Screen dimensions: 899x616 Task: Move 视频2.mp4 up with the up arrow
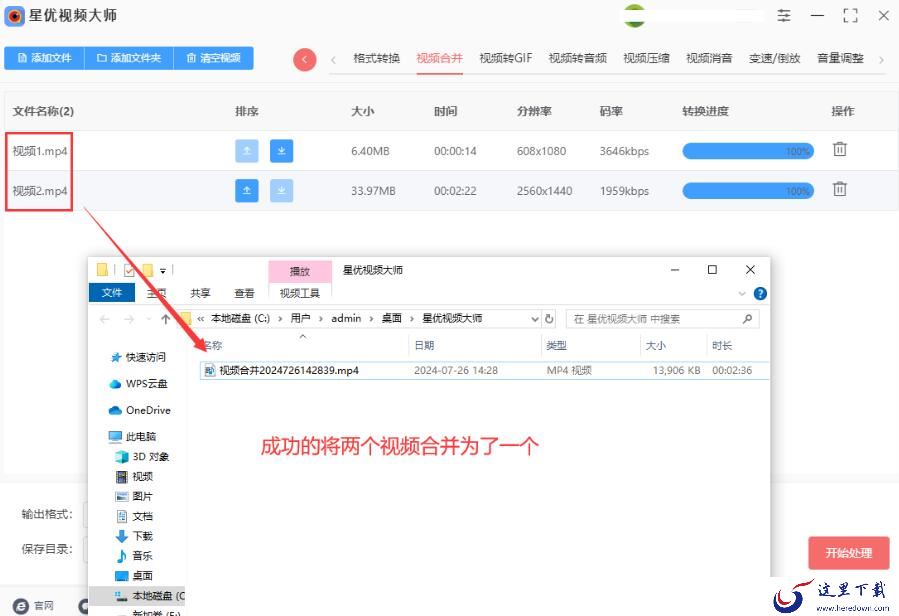[x=247, y=190]
